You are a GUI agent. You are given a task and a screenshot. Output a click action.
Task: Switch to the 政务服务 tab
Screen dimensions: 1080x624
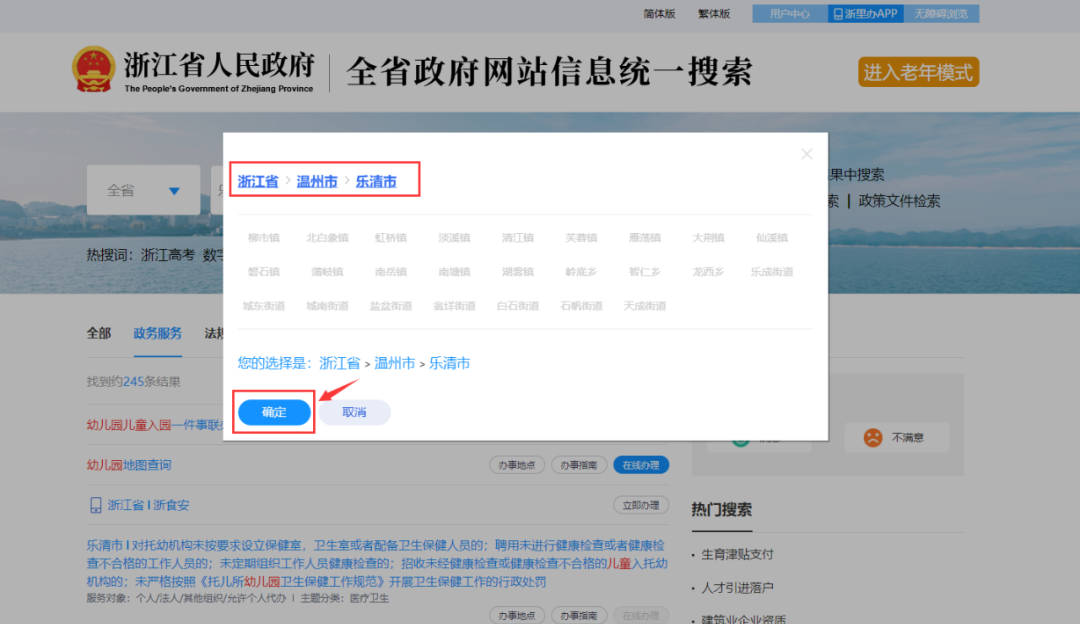click(158, 333)
